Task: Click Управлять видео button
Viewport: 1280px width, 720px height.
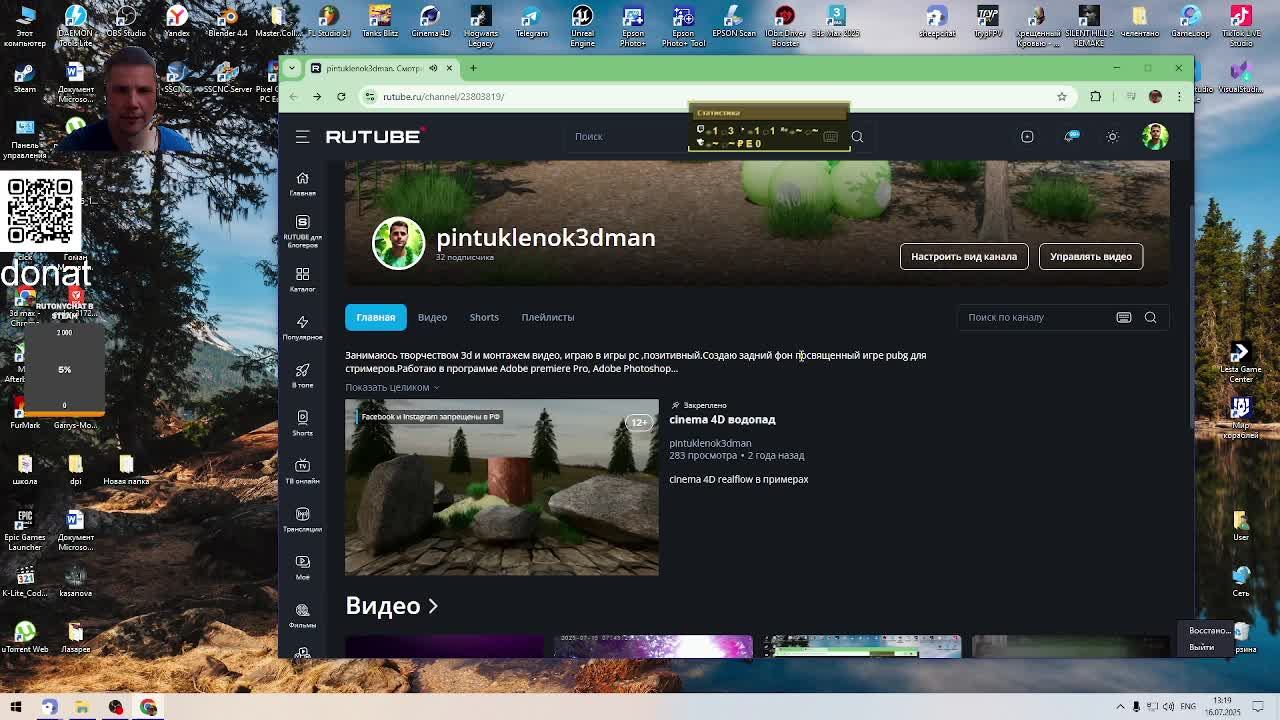Action: 1091,256
